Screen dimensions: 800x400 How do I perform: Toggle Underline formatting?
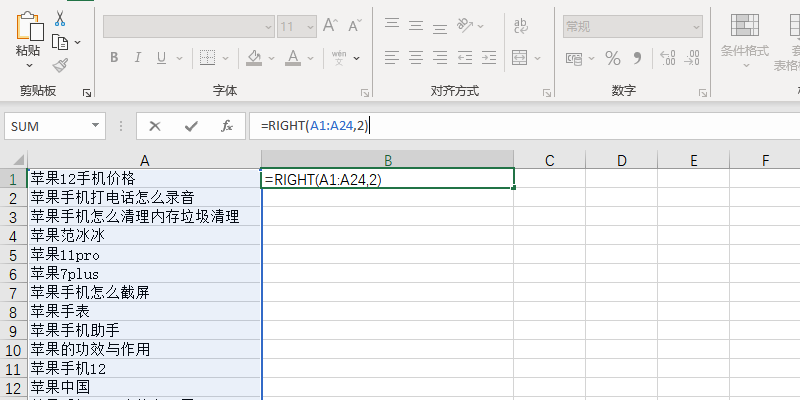[x=161, y=58]
